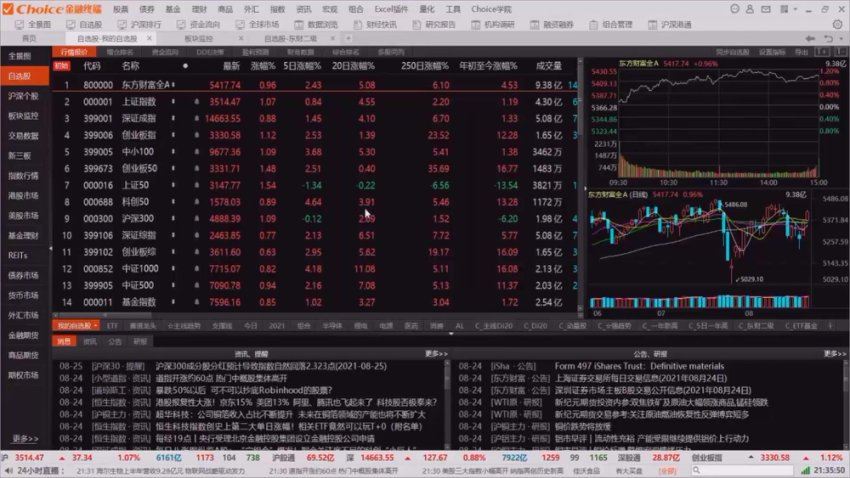The image size is (850, 478).
Task: Expand sidebar 更多>> entry
Action: click(x=25, y=438)
